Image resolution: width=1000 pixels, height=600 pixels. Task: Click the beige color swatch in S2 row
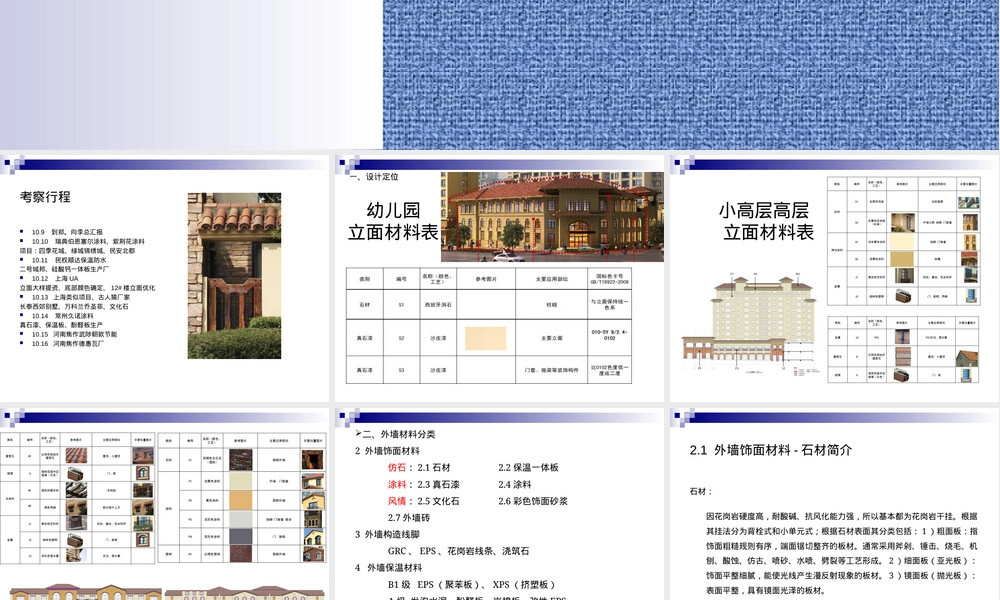(485, 339)
